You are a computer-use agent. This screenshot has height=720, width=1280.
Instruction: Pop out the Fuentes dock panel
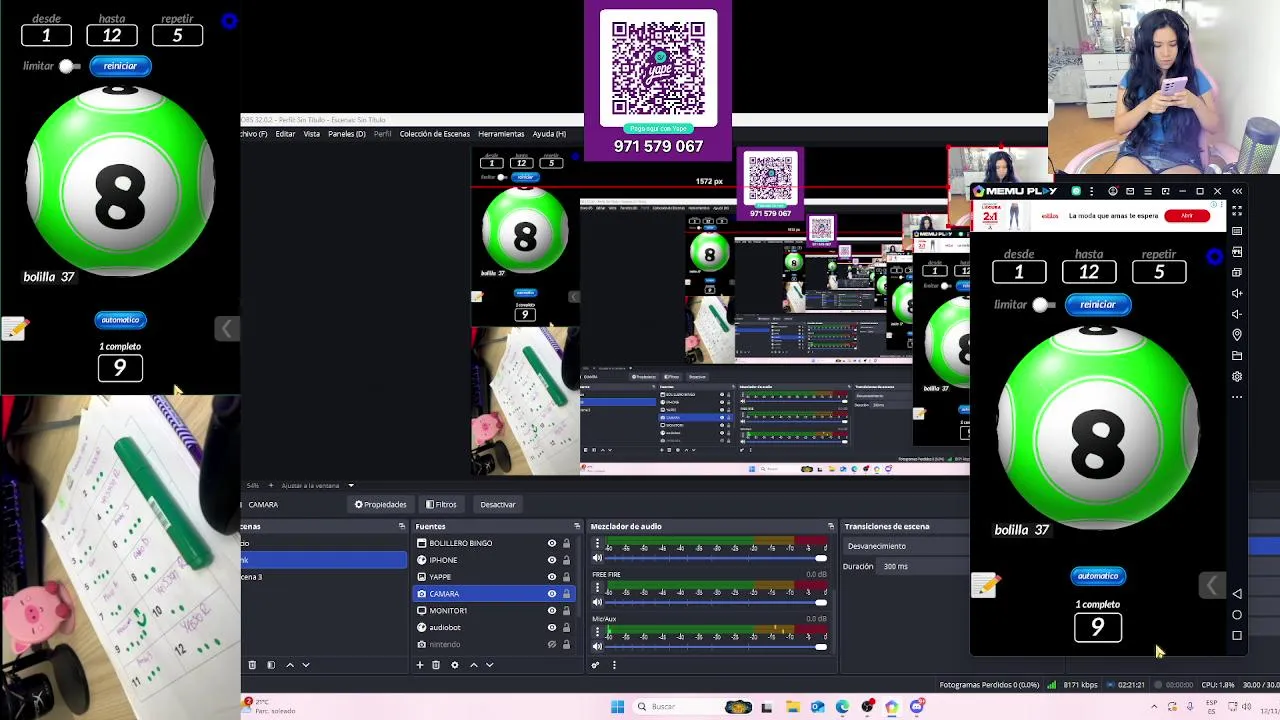(x=576, y=526)
